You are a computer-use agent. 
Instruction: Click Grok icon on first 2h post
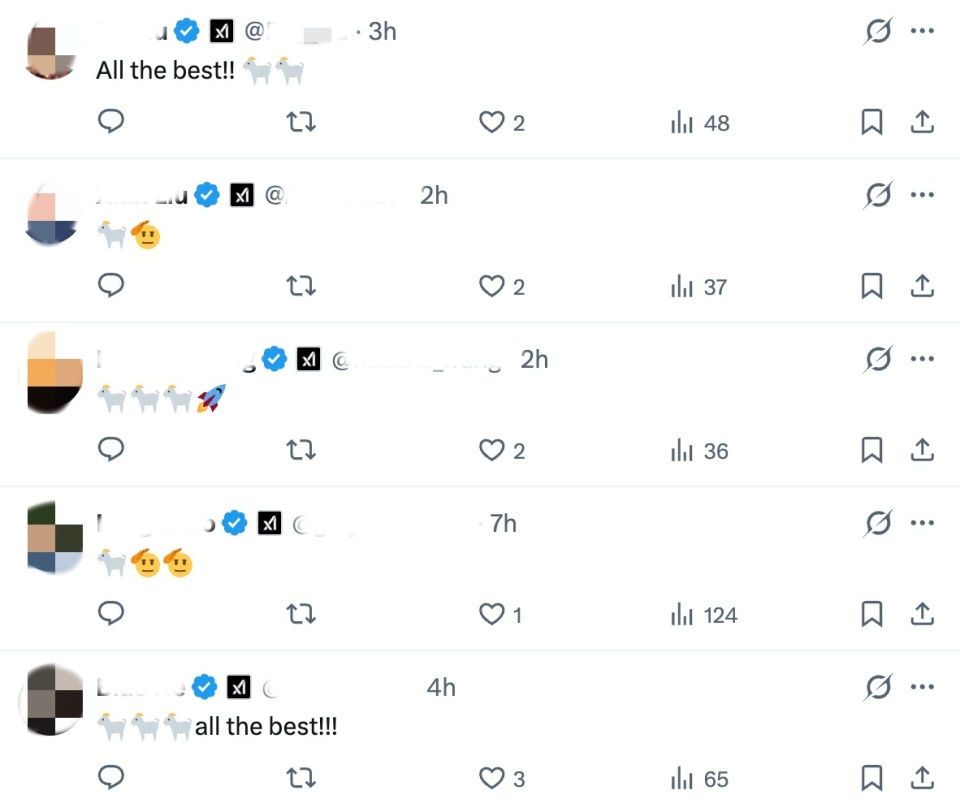(x=878, y=195)
